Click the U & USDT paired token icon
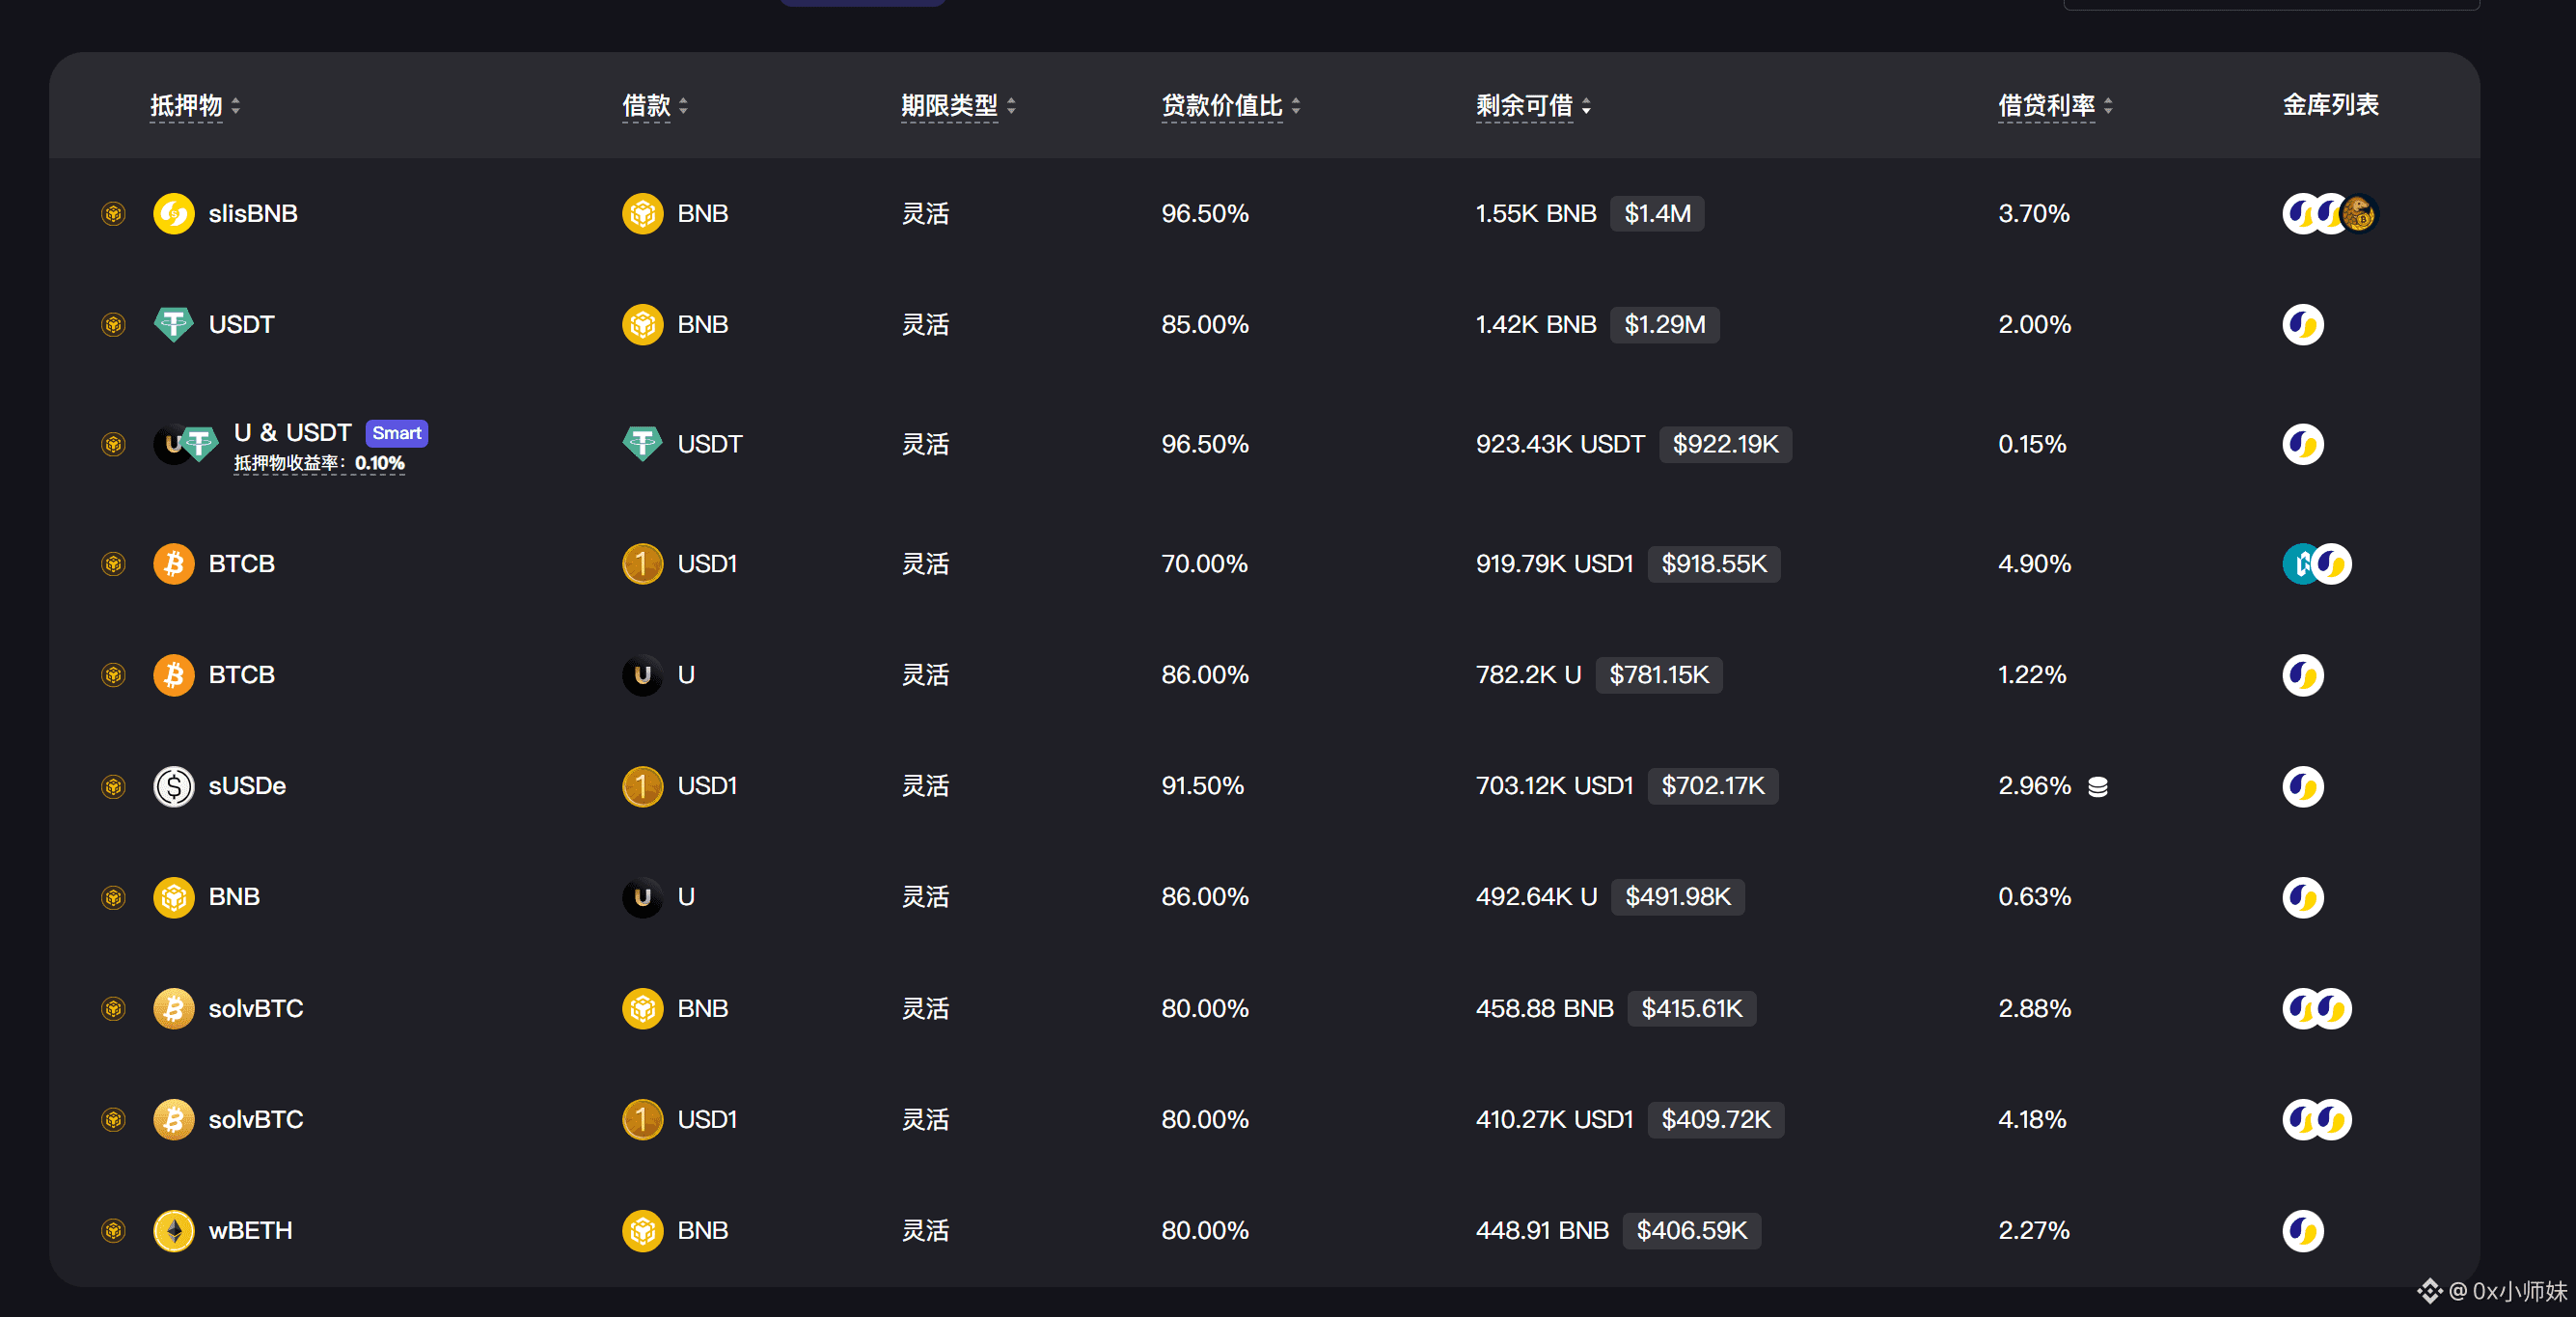The height and width of the screenshot is (1317, 2576). tap(185, 444)
